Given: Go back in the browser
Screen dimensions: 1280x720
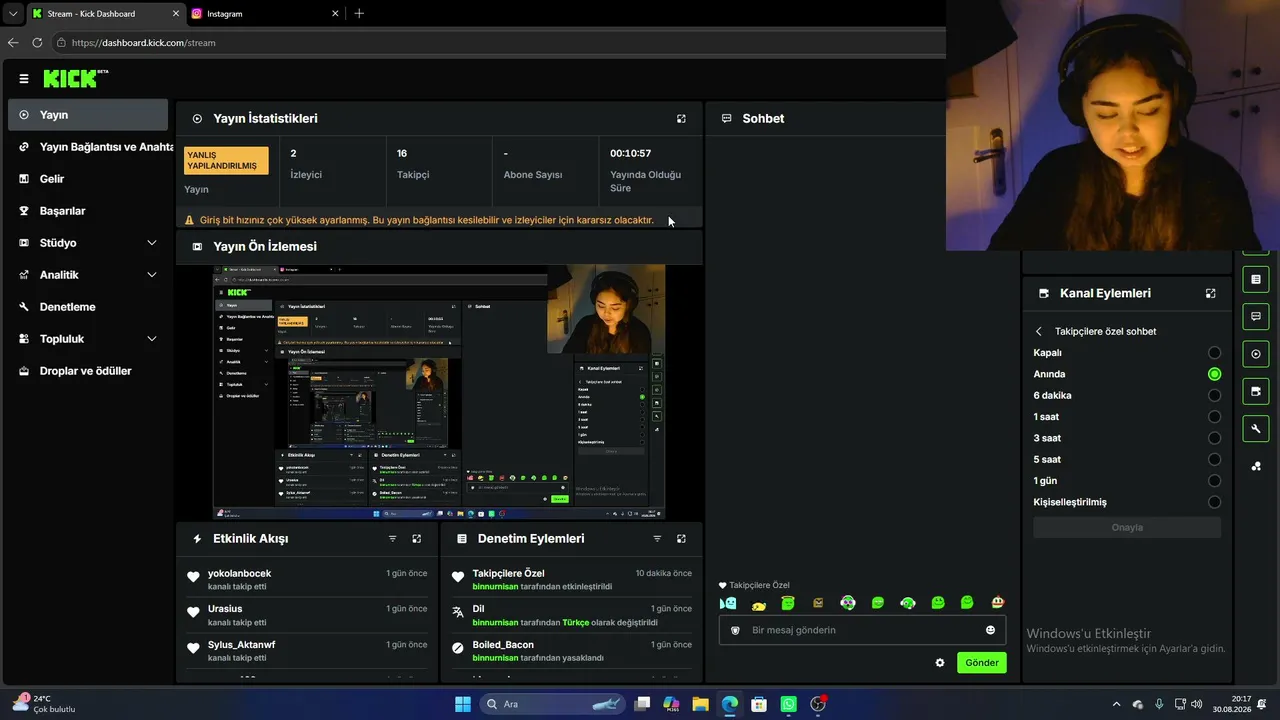Looking at the screenshot, I should [13, 43].
